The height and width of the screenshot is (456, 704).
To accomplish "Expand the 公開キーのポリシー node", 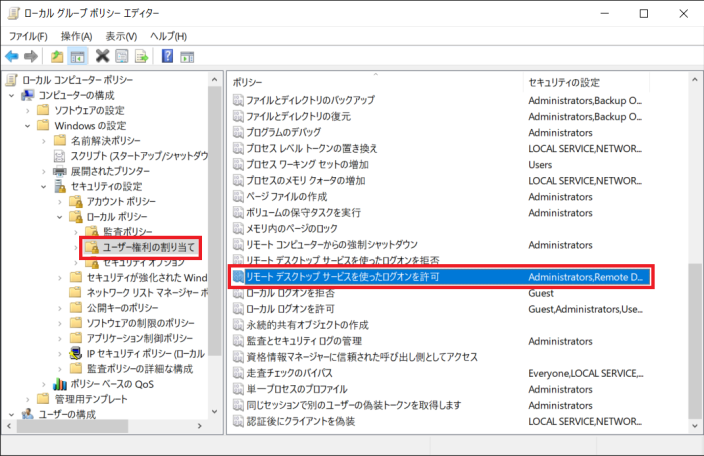I will [60, 308].
